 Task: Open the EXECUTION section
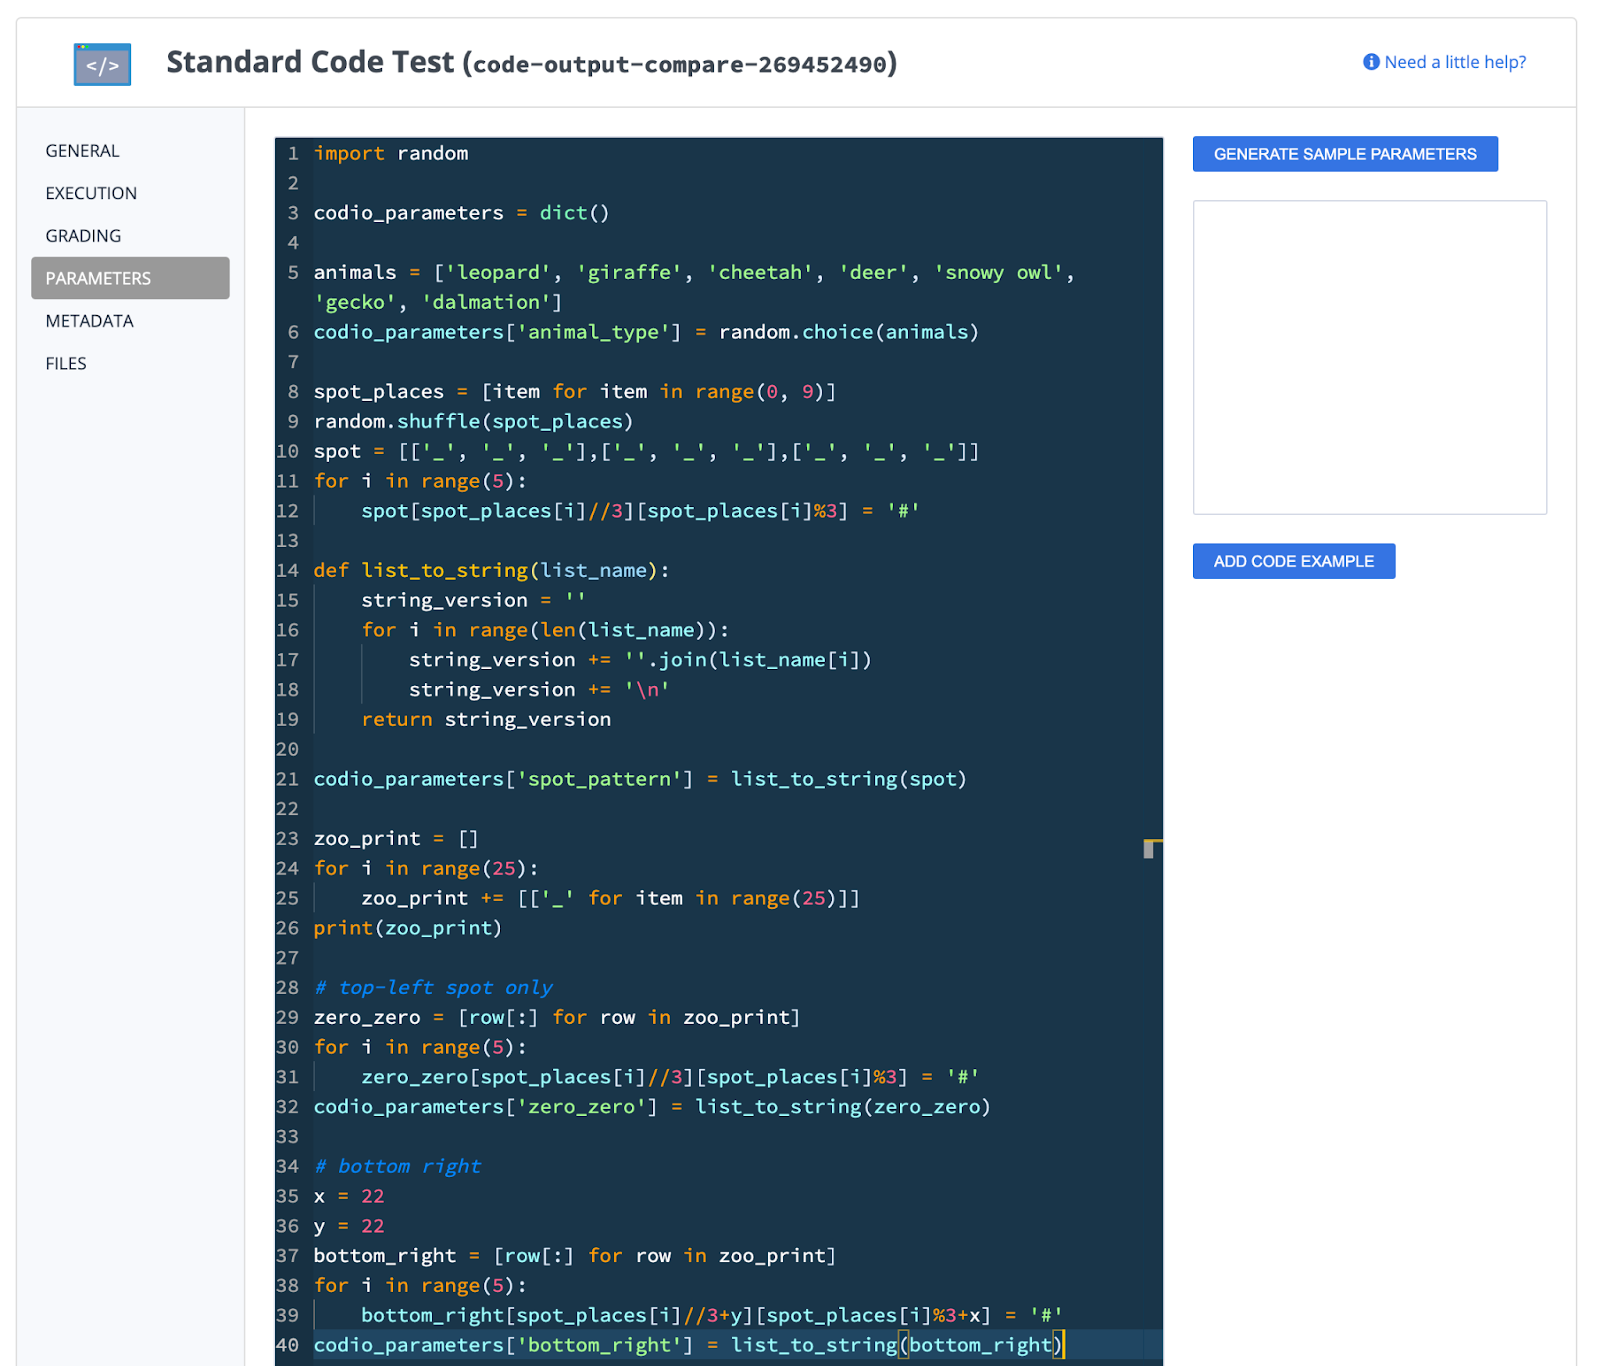tap(91, 193)
